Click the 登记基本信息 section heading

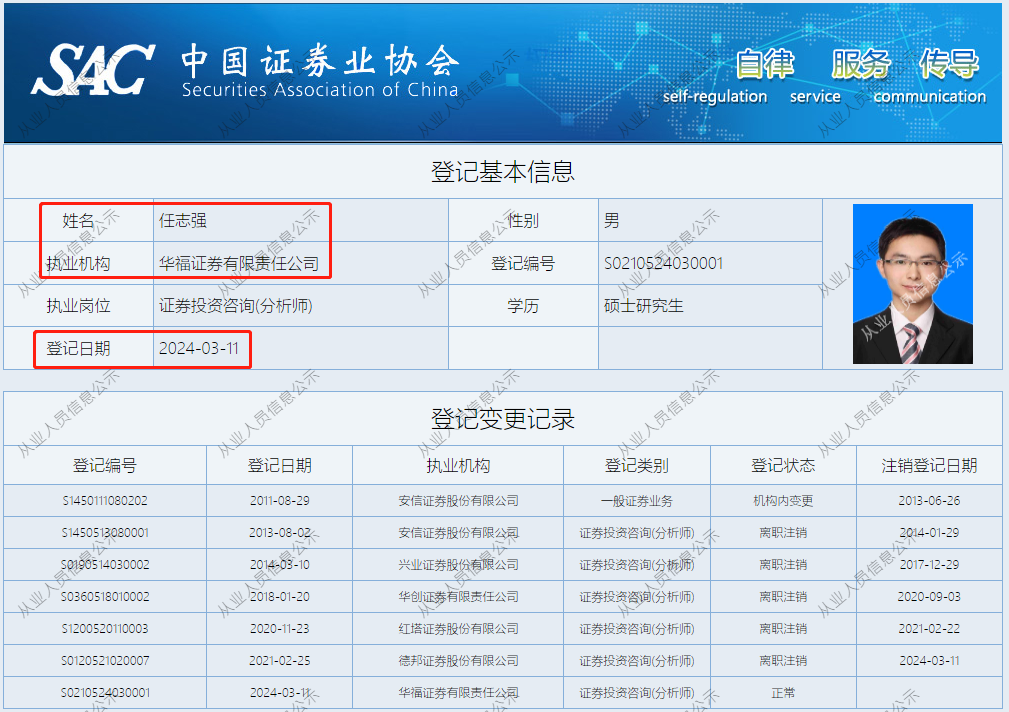[503, 172]
